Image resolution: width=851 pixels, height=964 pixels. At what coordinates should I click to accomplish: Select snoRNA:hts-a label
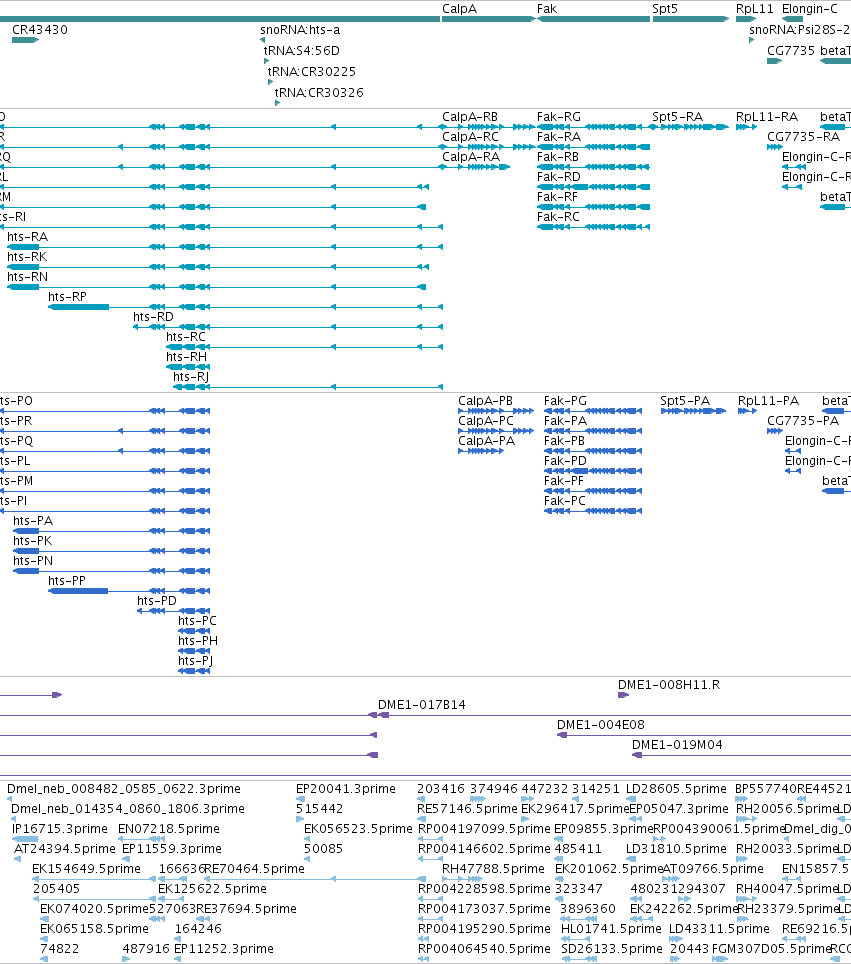click(300, 30)
